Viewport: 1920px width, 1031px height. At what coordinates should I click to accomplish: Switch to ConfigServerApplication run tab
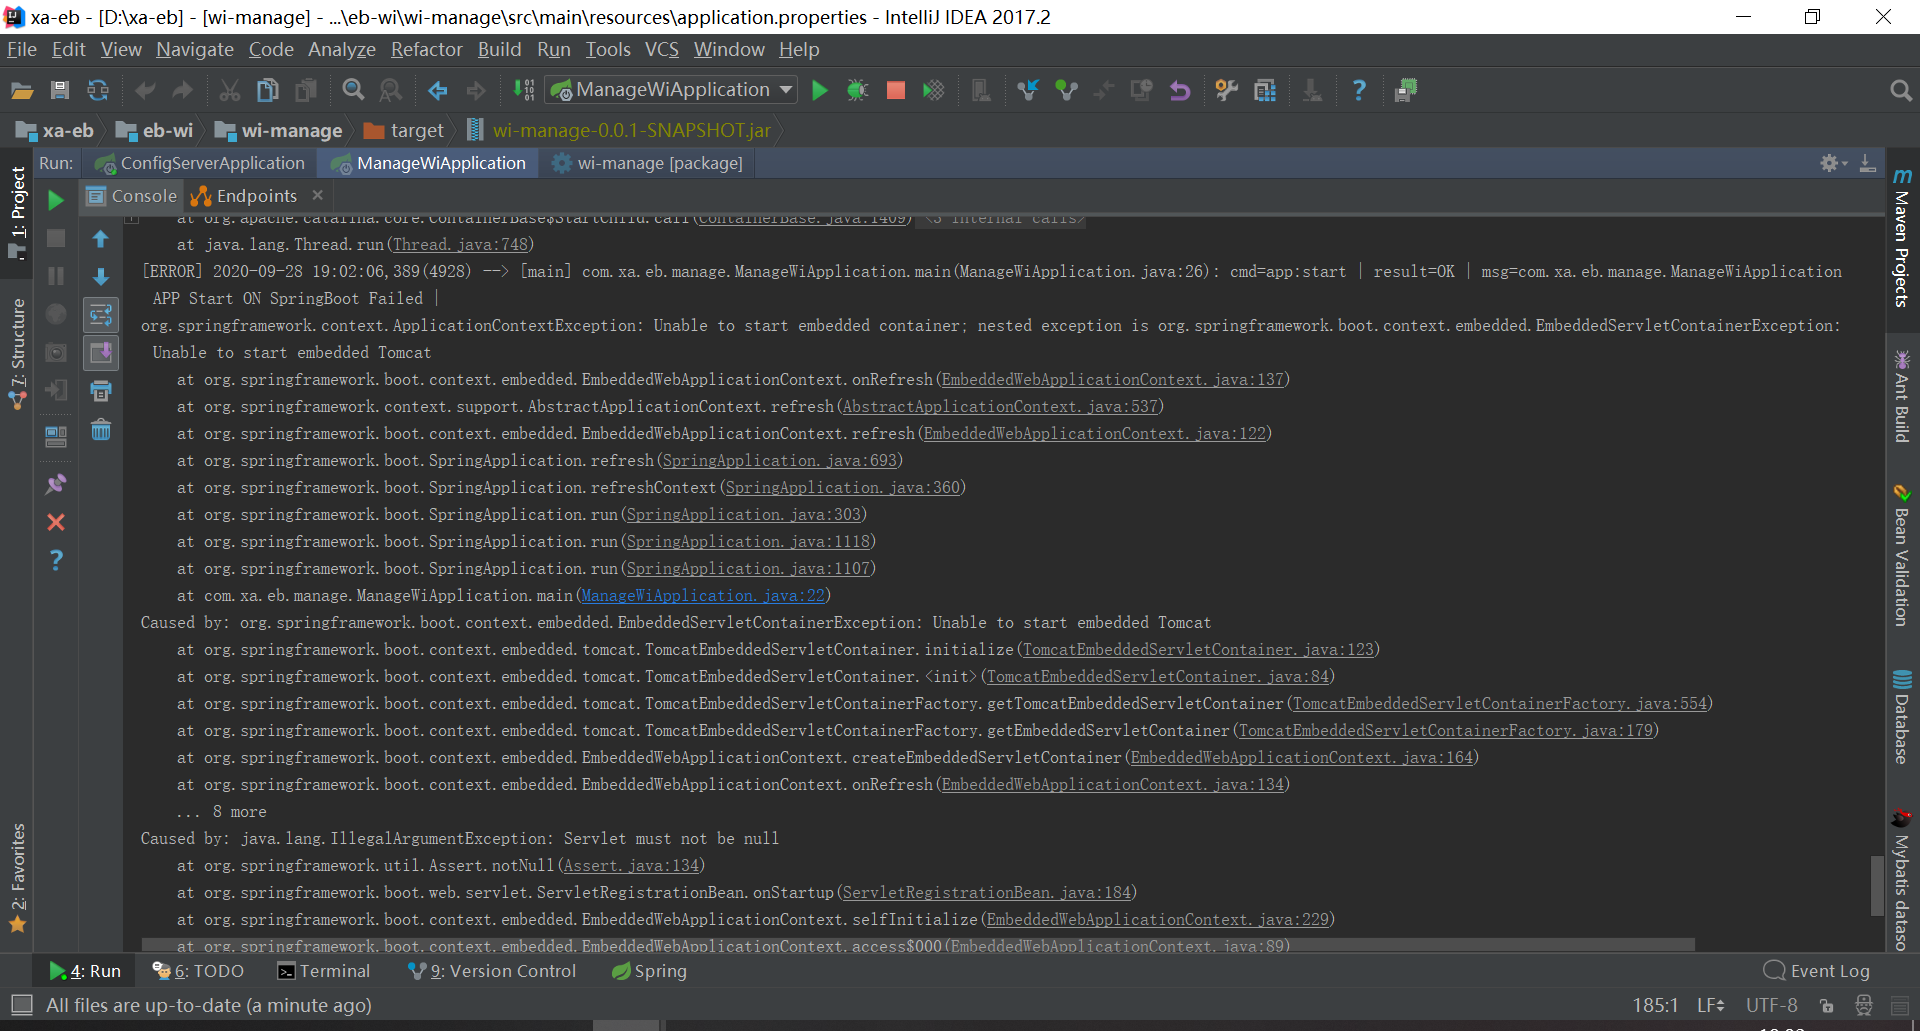click(x=200, y=163)
